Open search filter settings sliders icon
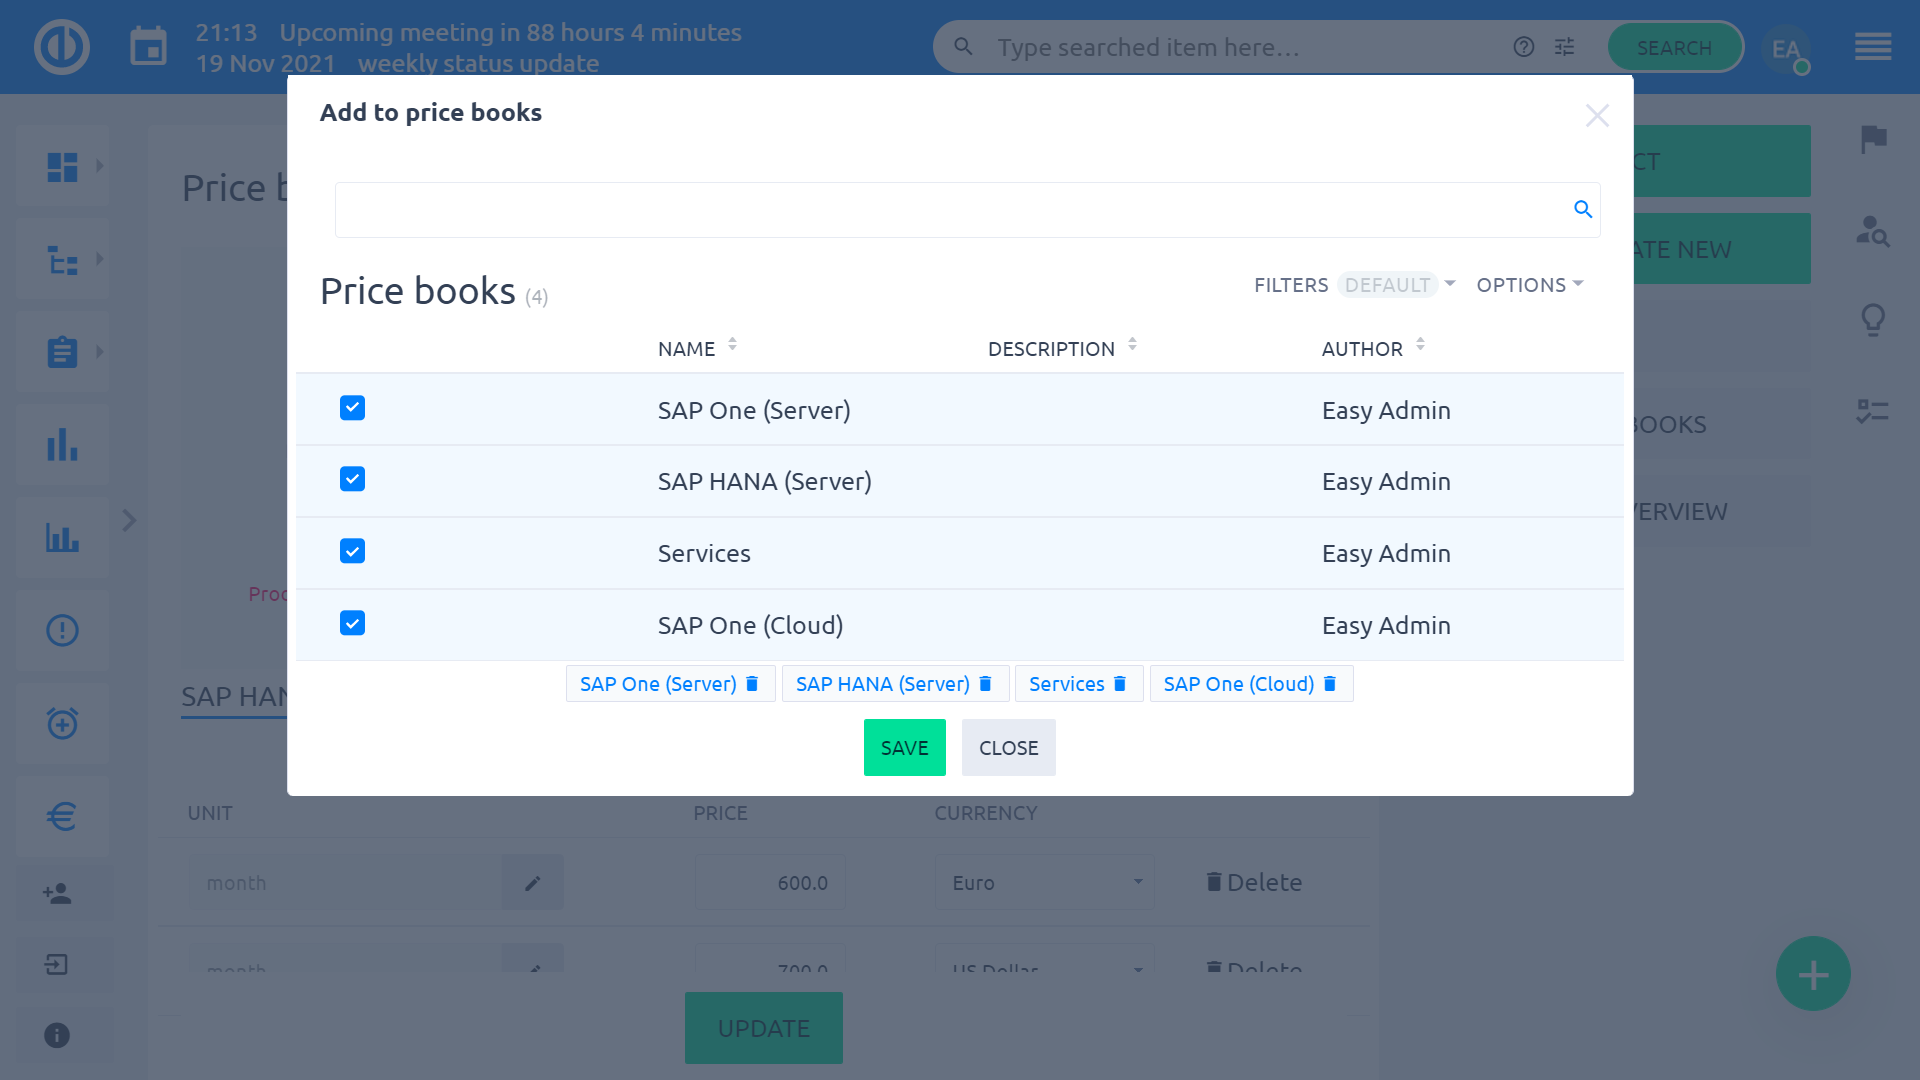Image resolution: width=1920 pixels, height=1080 pixels. click(x=1565, y=47)
